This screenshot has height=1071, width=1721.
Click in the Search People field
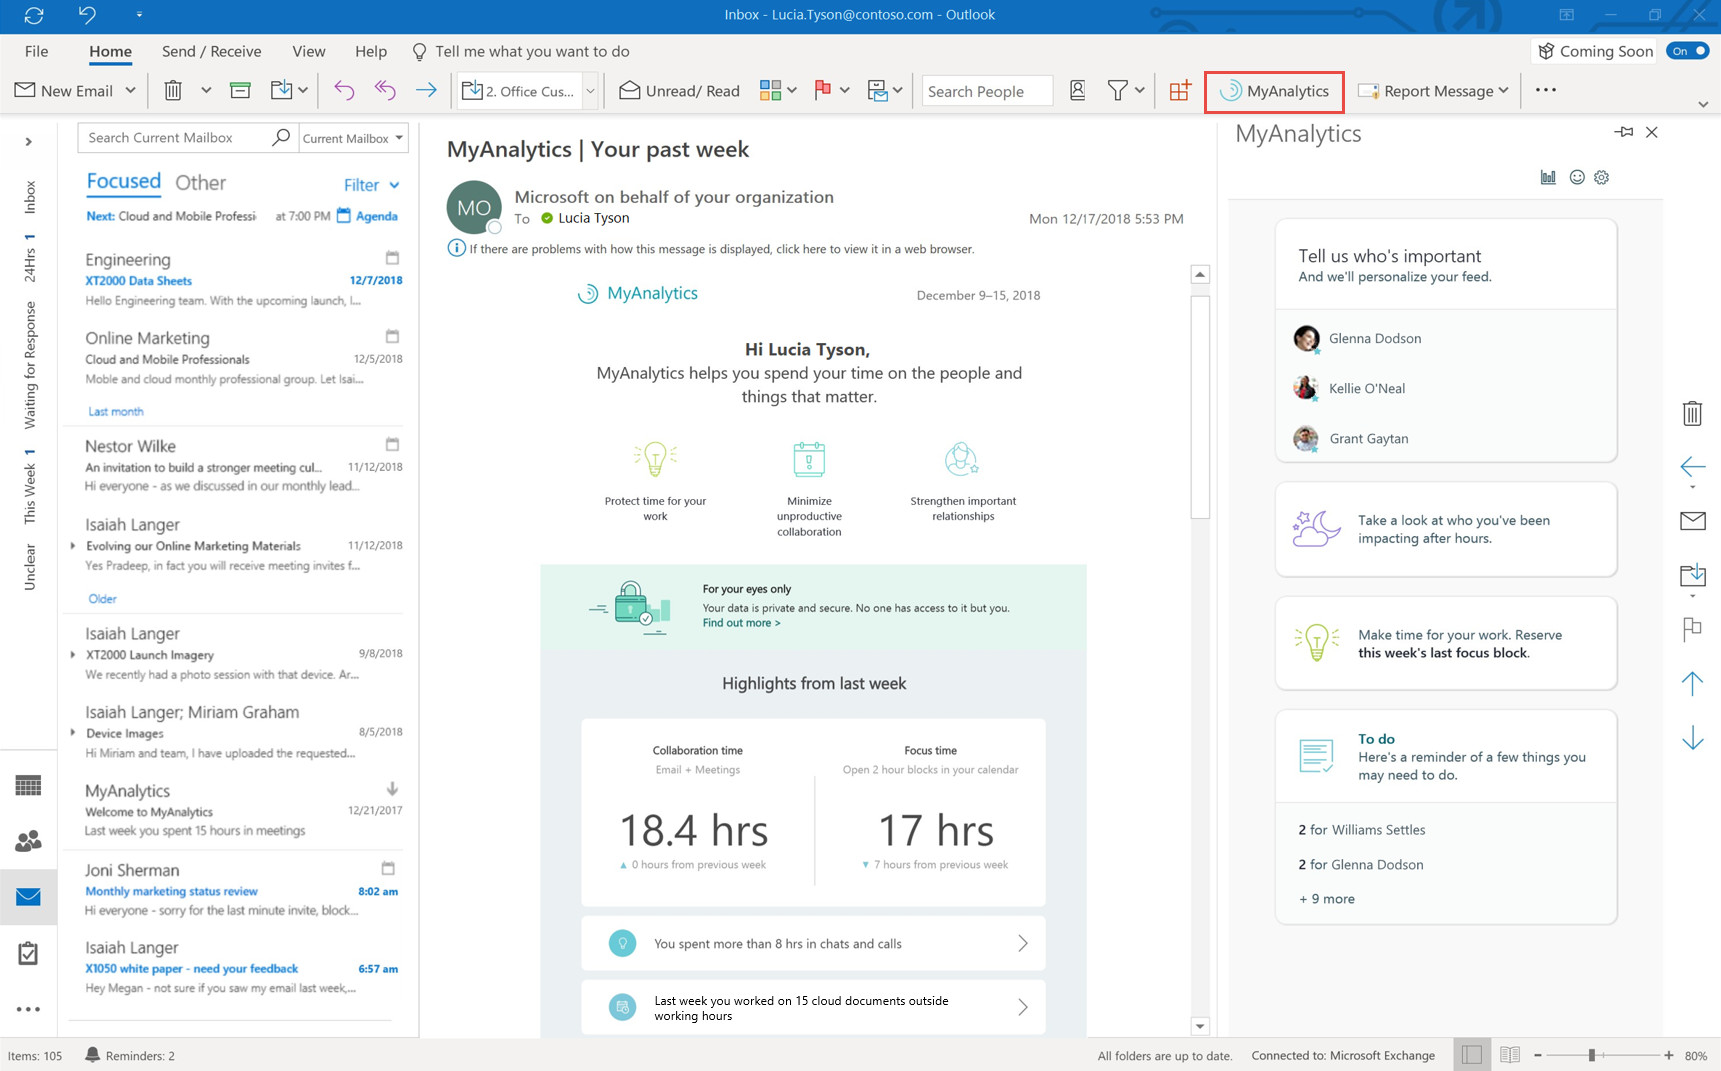986,91
